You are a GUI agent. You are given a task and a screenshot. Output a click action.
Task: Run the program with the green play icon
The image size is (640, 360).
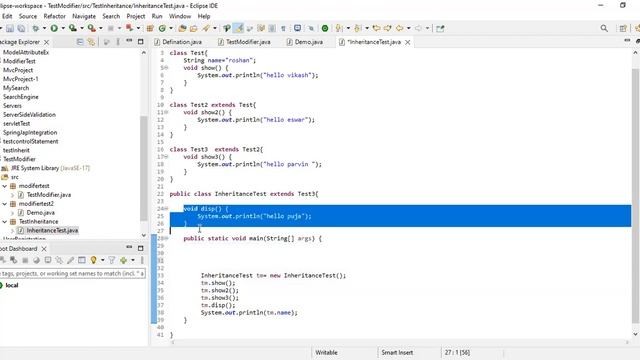pos(54,28)
